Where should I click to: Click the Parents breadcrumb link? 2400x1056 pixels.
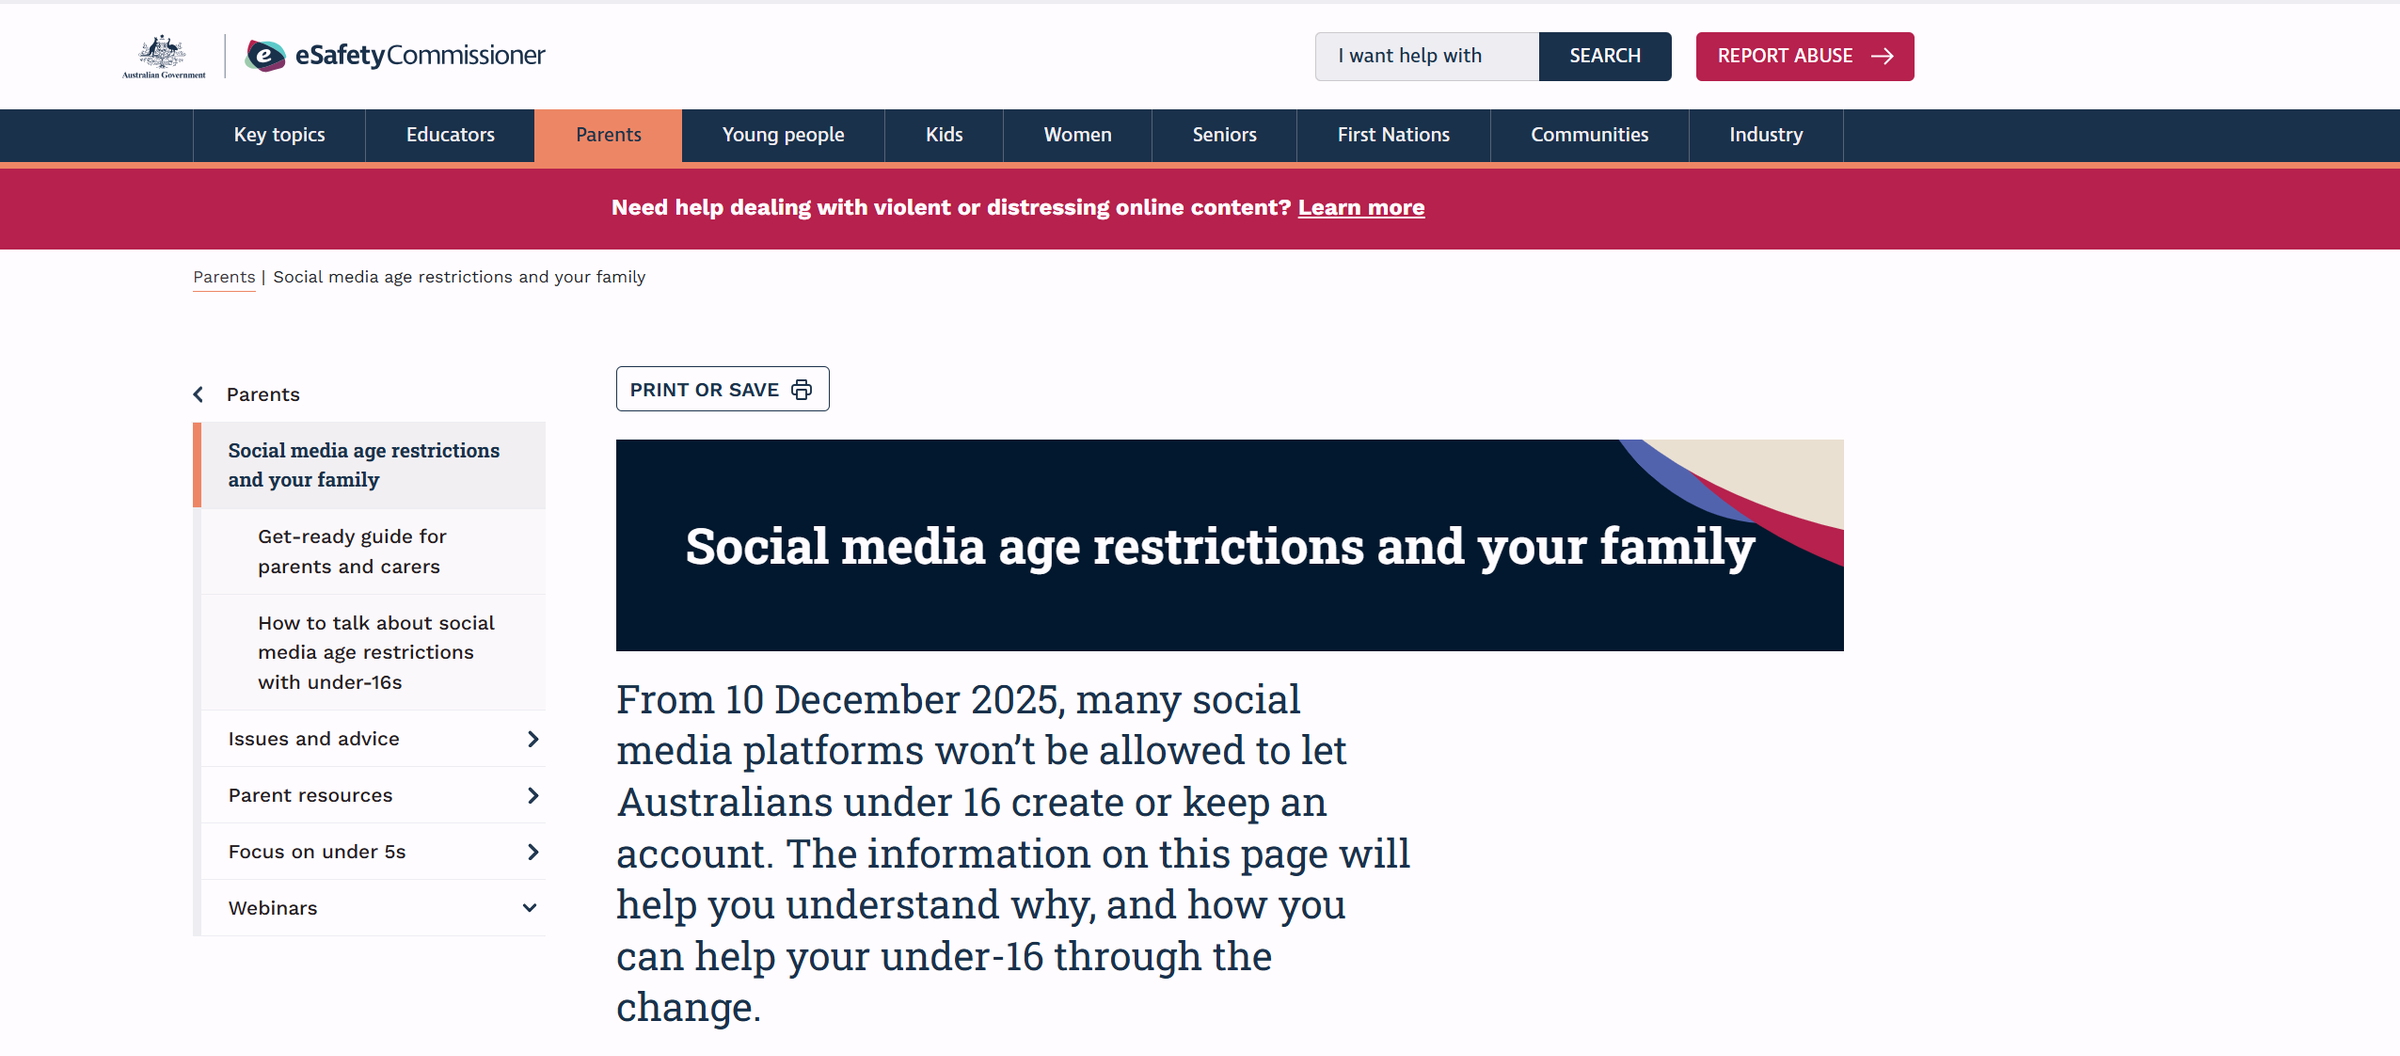[224, 277]
